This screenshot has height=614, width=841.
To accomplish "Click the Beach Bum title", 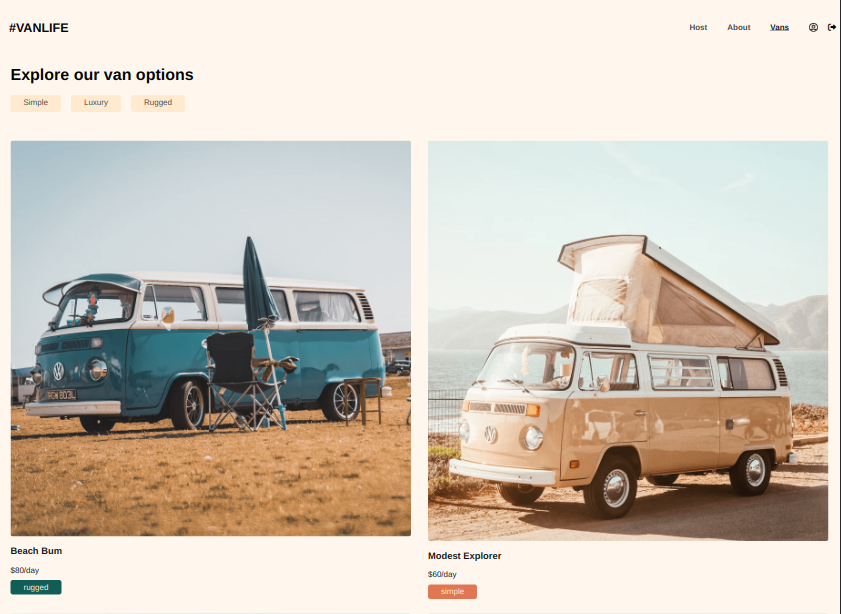I will (x=36, y=551).
